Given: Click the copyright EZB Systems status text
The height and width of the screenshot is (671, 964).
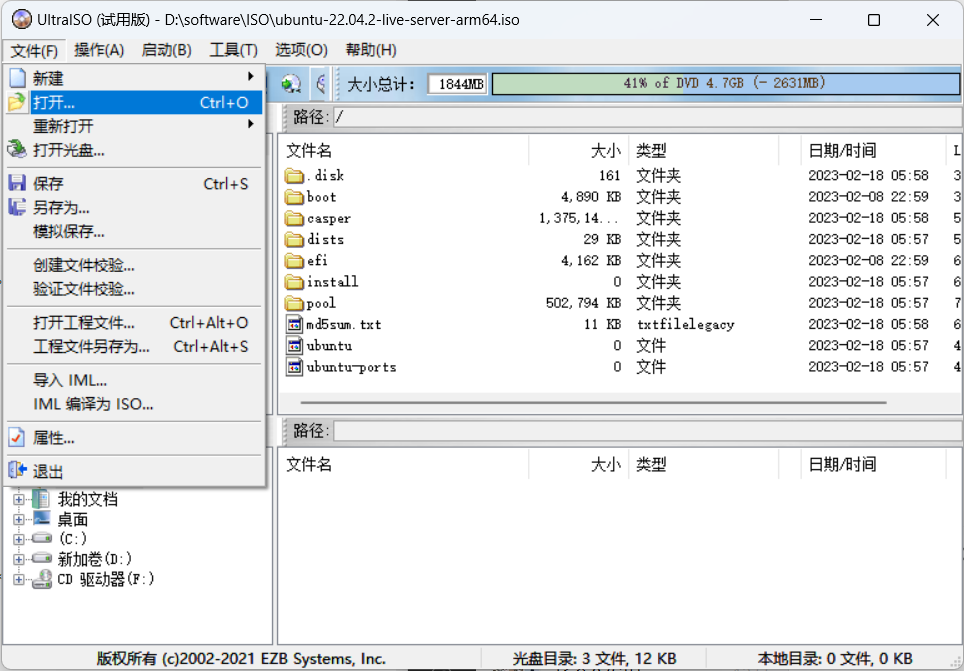Looking at the screenshot, I should pyautogui.click(x=241, y=659).
